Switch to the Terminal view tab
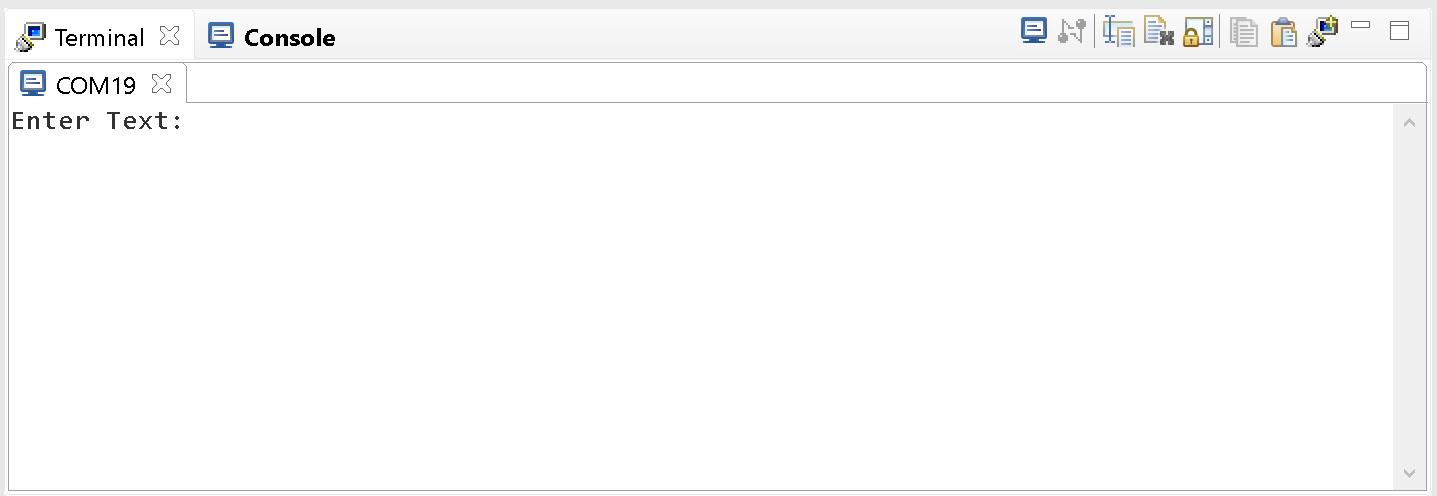 point(99,38)
